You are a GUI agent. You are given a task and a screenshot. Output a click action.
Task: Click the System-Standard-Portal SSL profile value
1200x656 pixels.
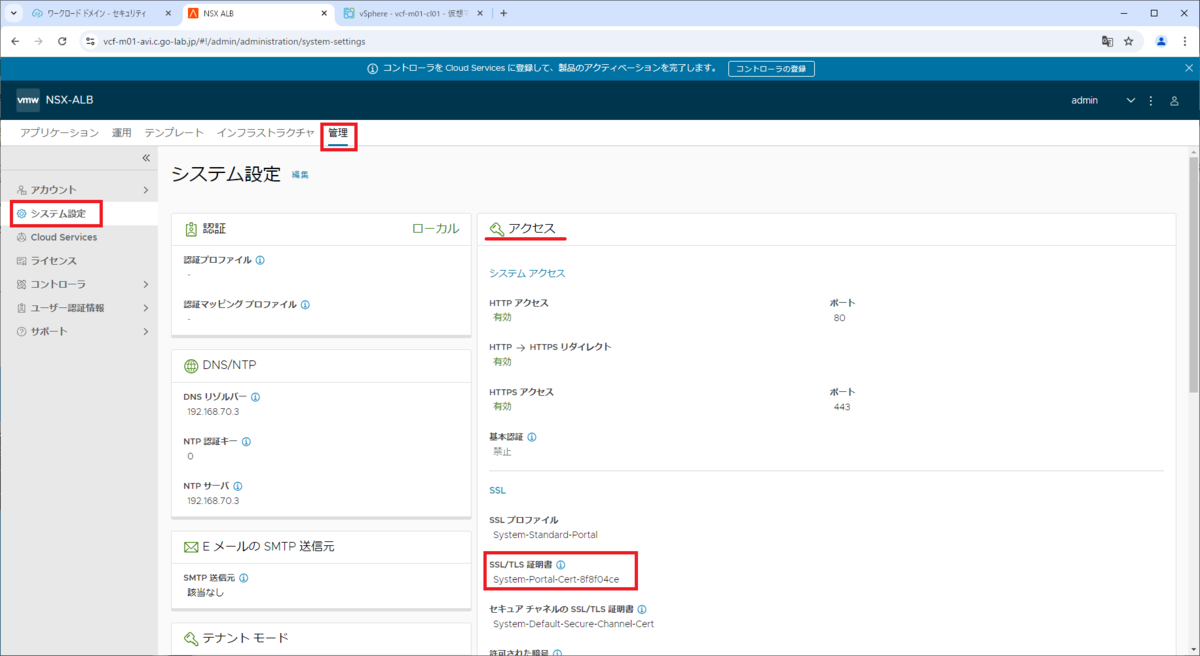pyautogui.click(x=545, y=535)
